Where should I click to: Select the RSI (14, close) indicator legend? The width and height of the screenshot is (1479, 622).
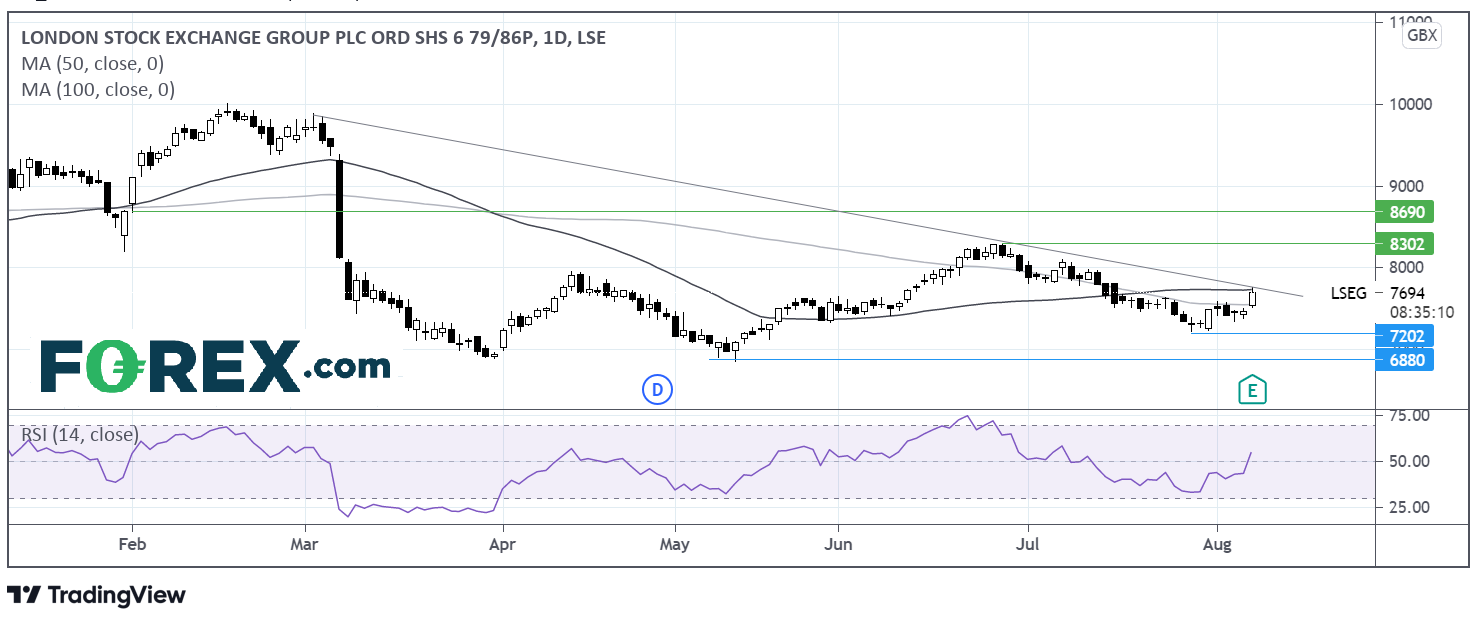(80, 434)
